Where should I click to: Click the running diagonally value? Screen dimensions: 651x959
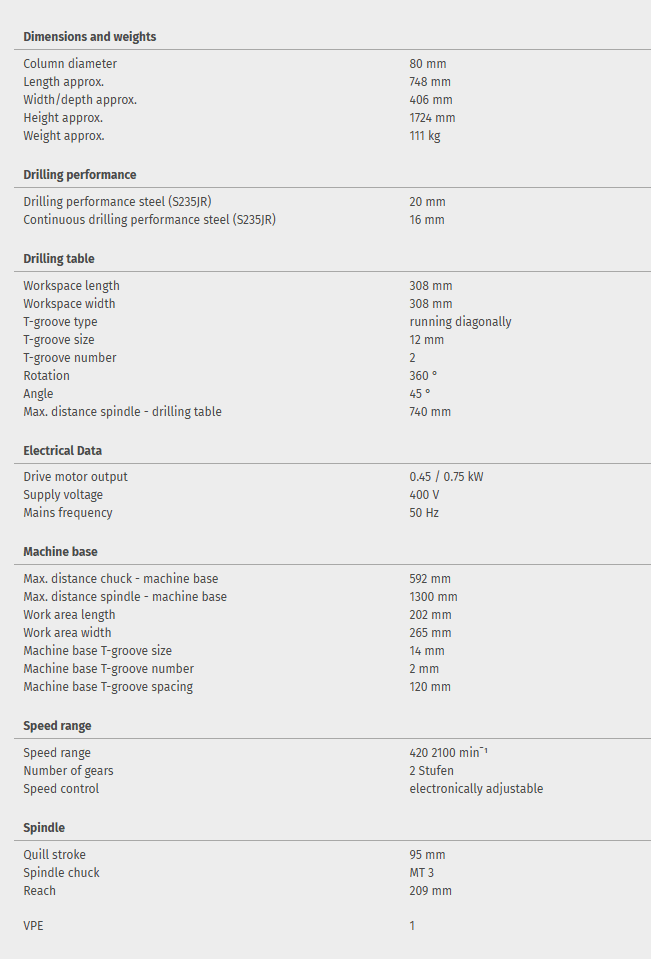point(460,322)
